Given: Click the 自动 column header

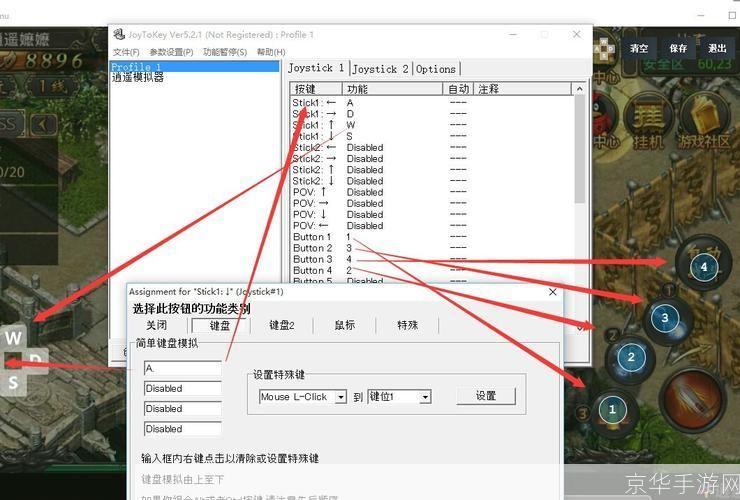Looking at the screenshot, I should click(458, 89).
